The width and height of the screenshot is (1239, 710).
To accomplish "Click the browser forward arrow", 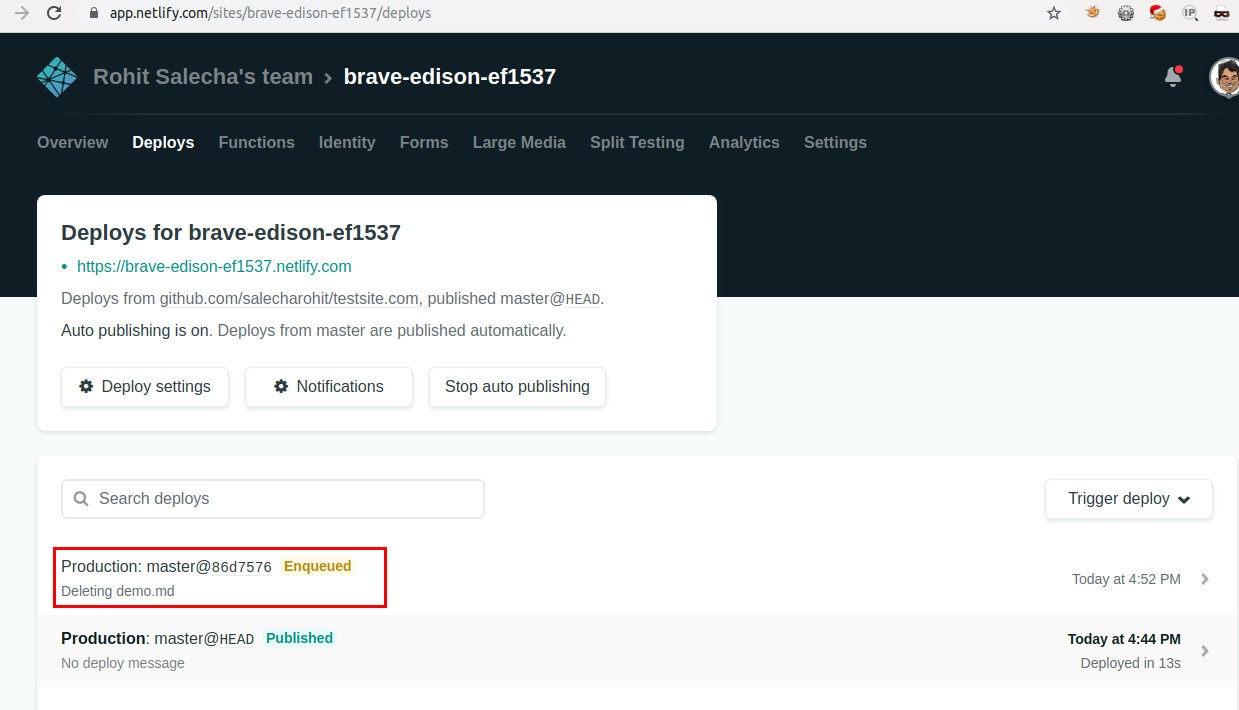I will pyautogui.click(x=22, y=14).
